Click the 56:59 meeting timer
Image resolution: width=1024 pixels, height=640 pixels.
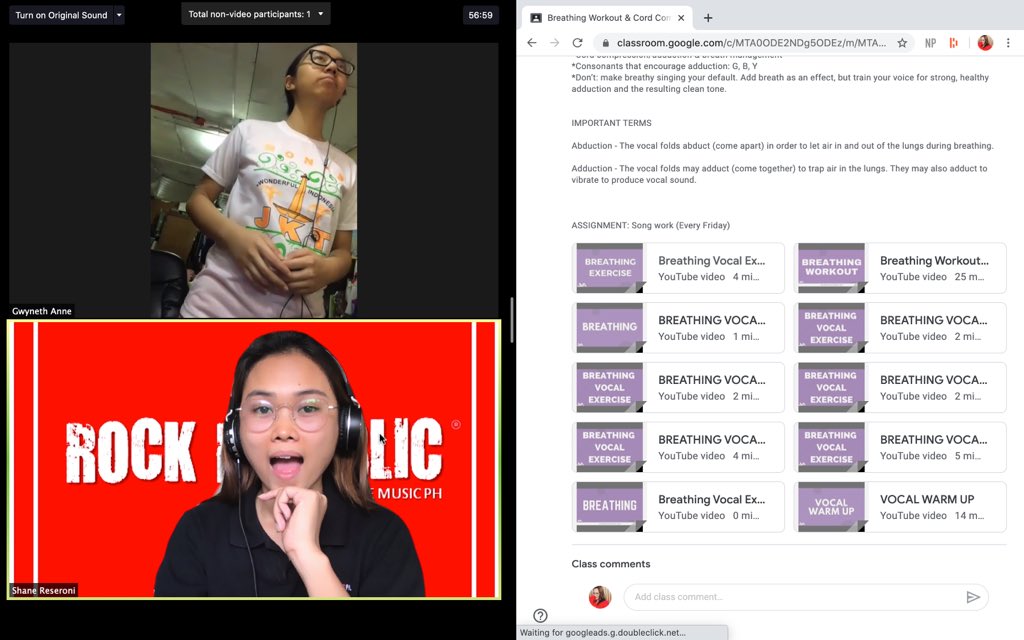pos(481,15)
